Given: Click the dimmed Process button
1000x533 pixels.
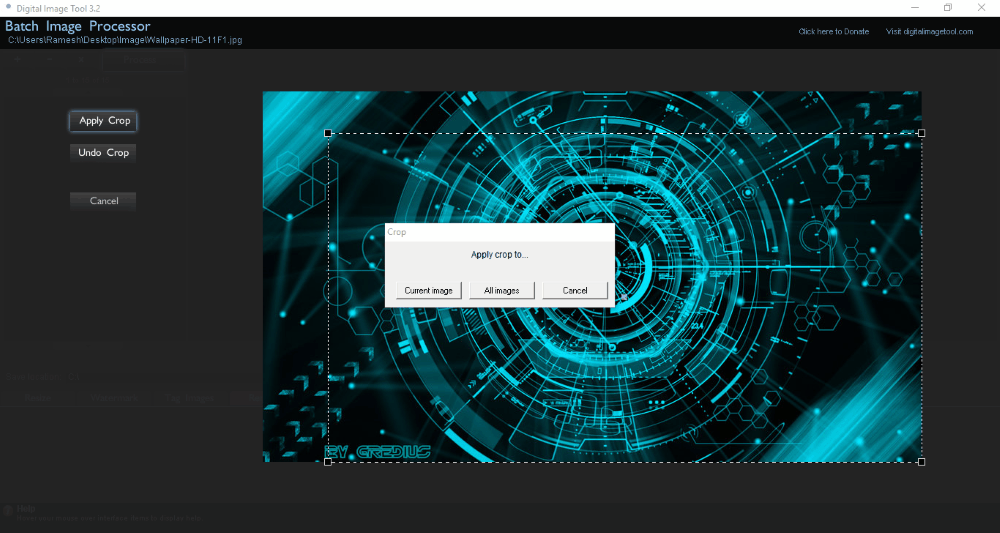Looking at the screenshot, I should 143,60.
